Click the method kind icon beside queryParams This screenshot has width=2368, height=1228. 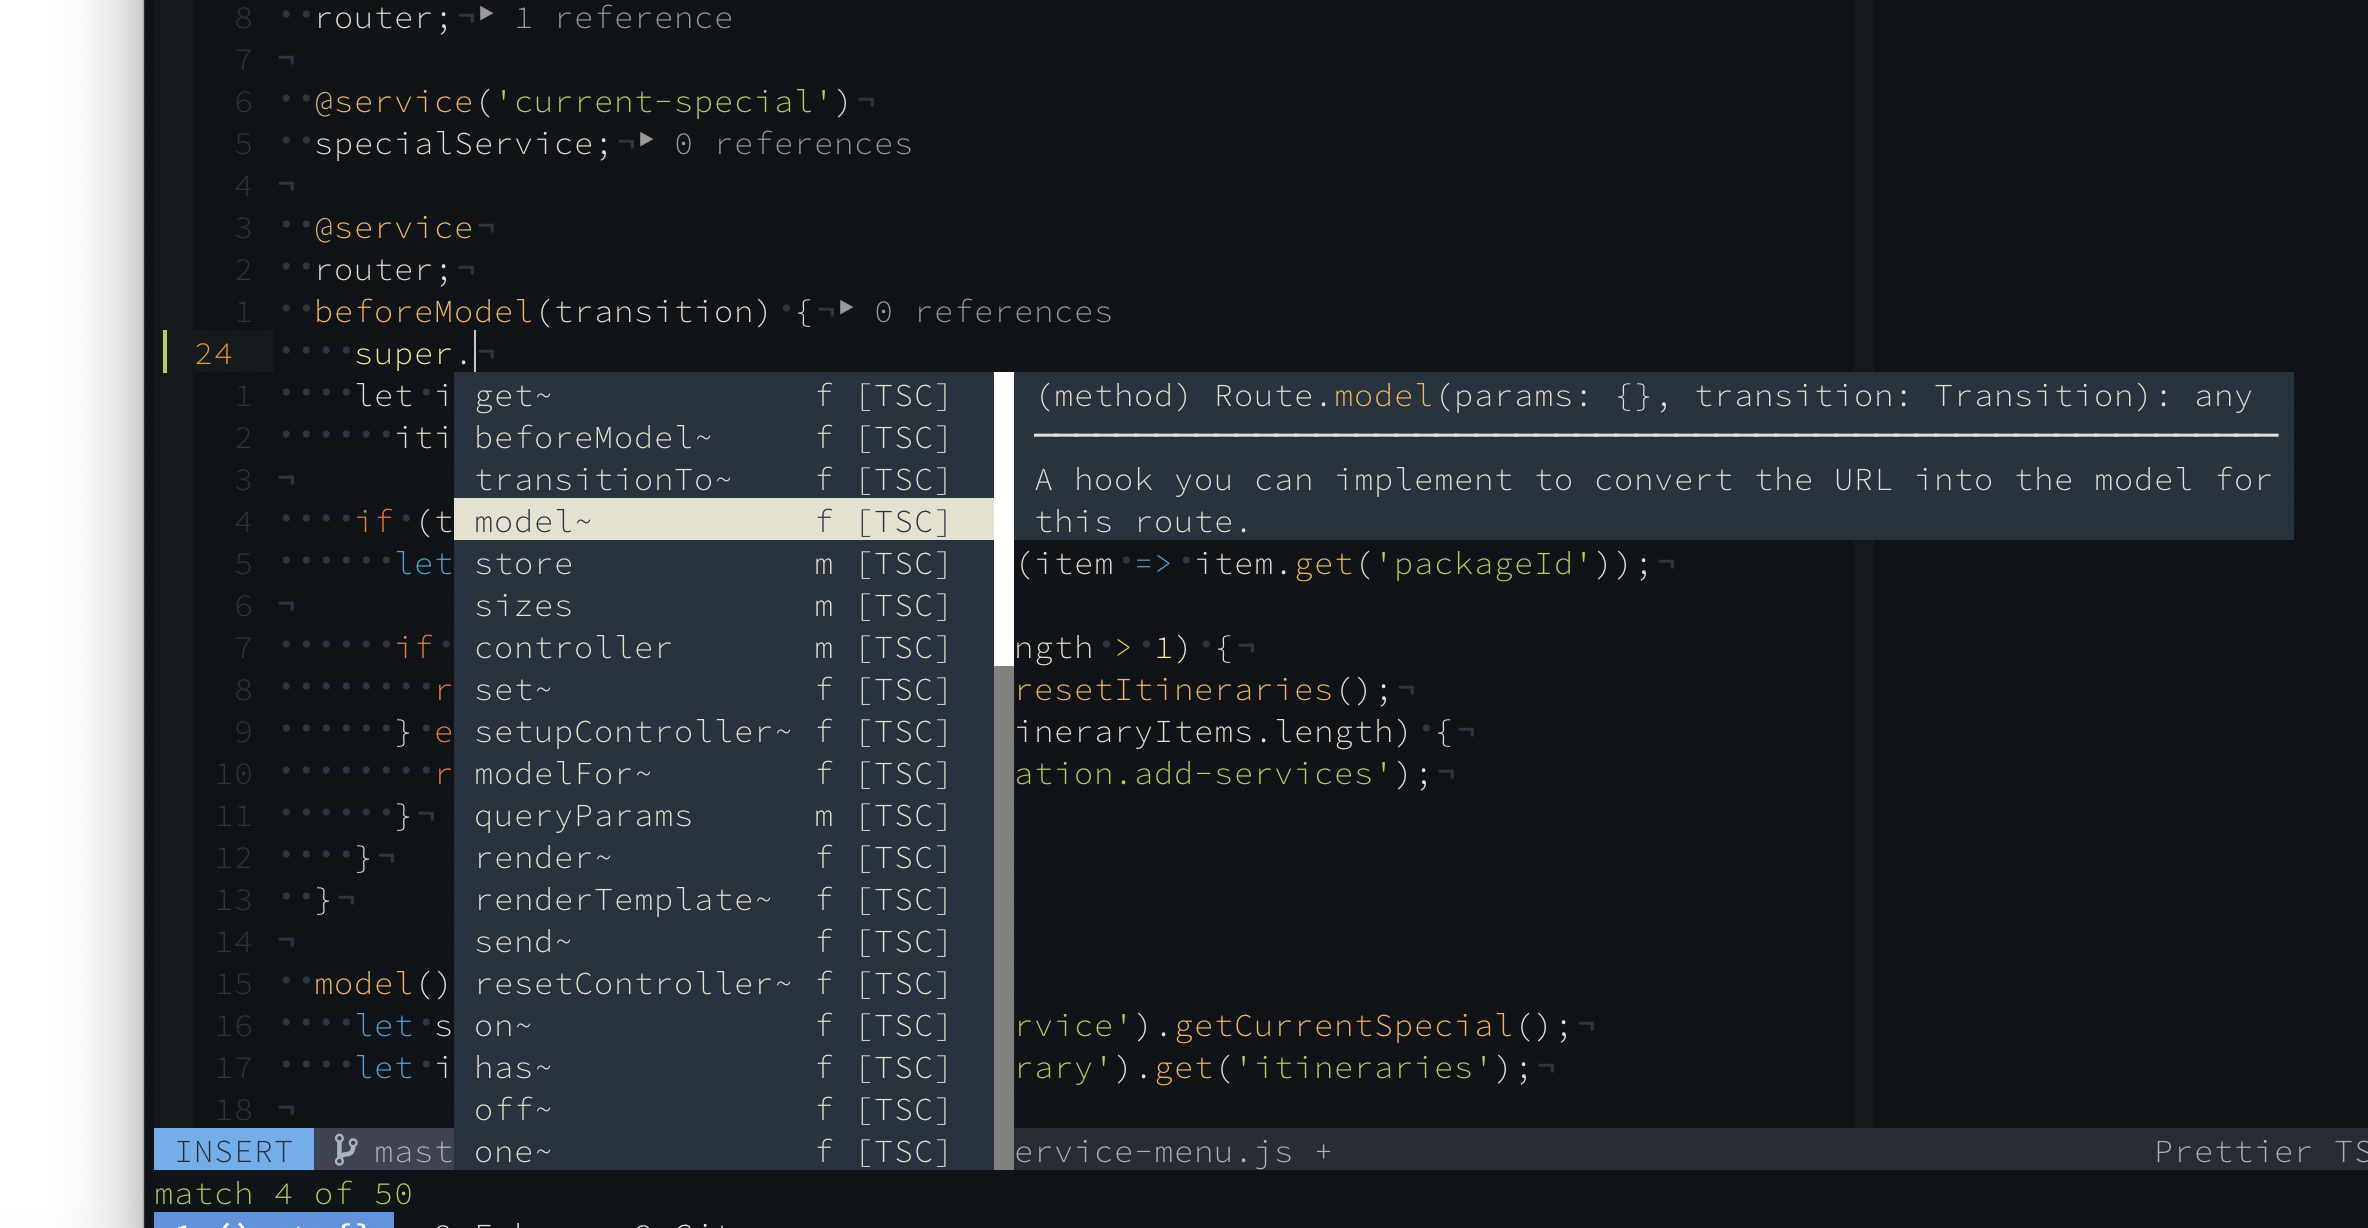point(823,815)
